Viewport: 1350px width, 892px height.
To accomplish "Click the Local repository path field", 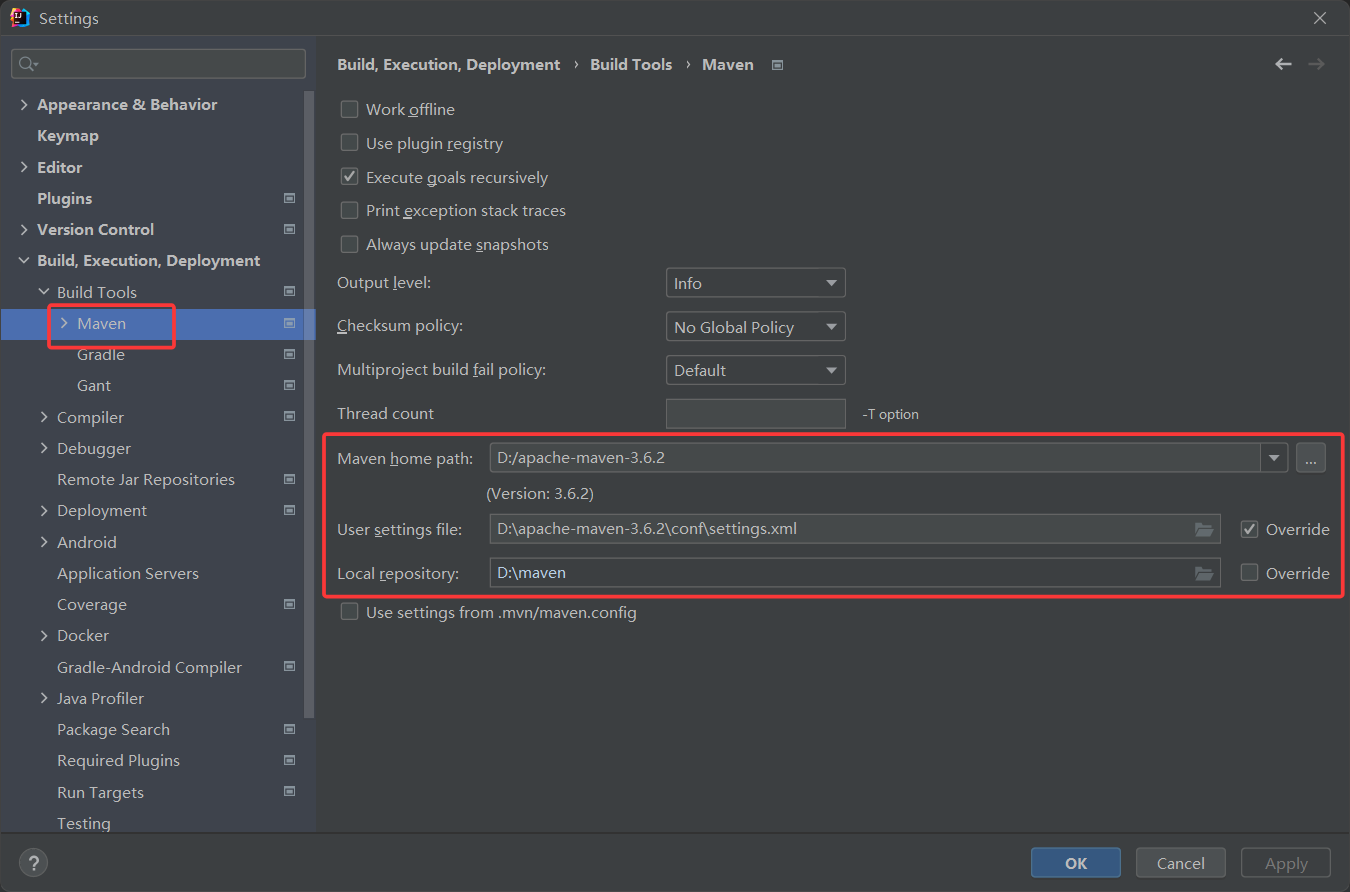I will (x=855, y=573).
